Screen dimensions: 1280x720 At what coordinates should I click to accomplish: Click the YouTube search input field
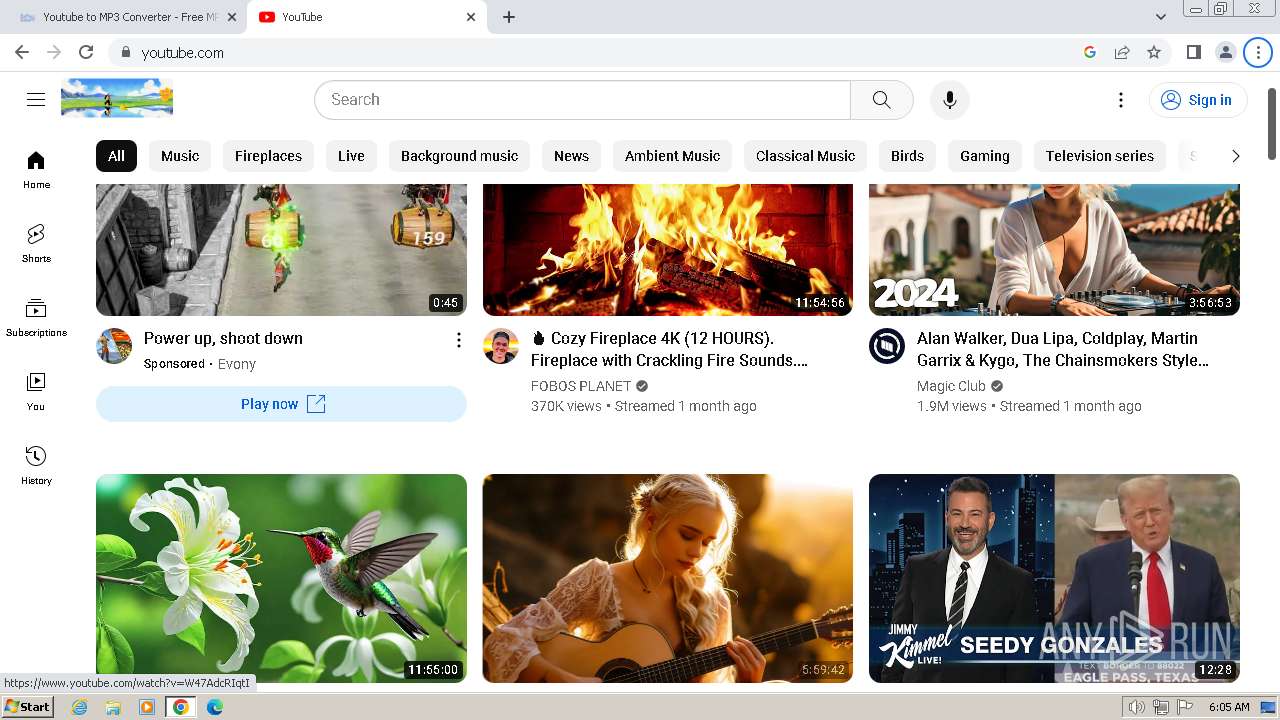pyautogui.click(x=582, y=99)
